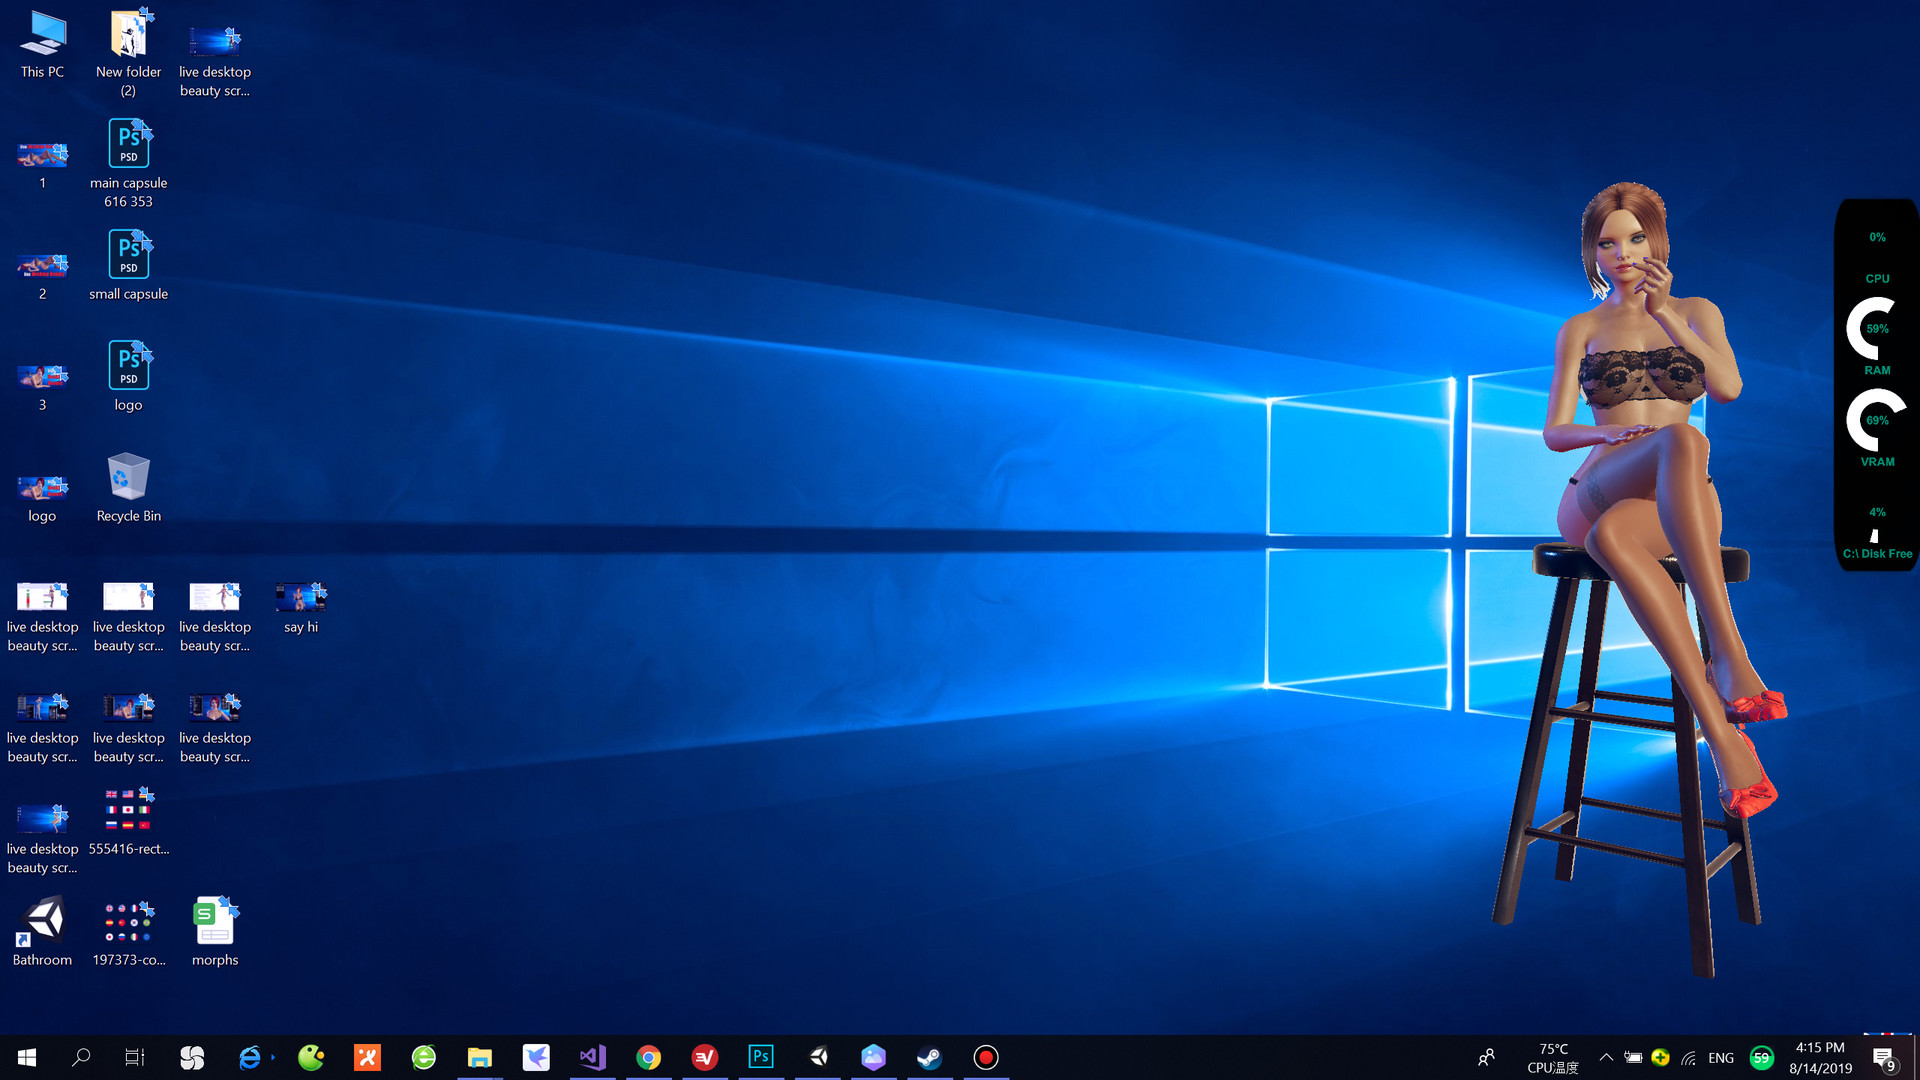Launch Unity from the taskbar
The image size is (1920, 1080).
(818, 1057)
